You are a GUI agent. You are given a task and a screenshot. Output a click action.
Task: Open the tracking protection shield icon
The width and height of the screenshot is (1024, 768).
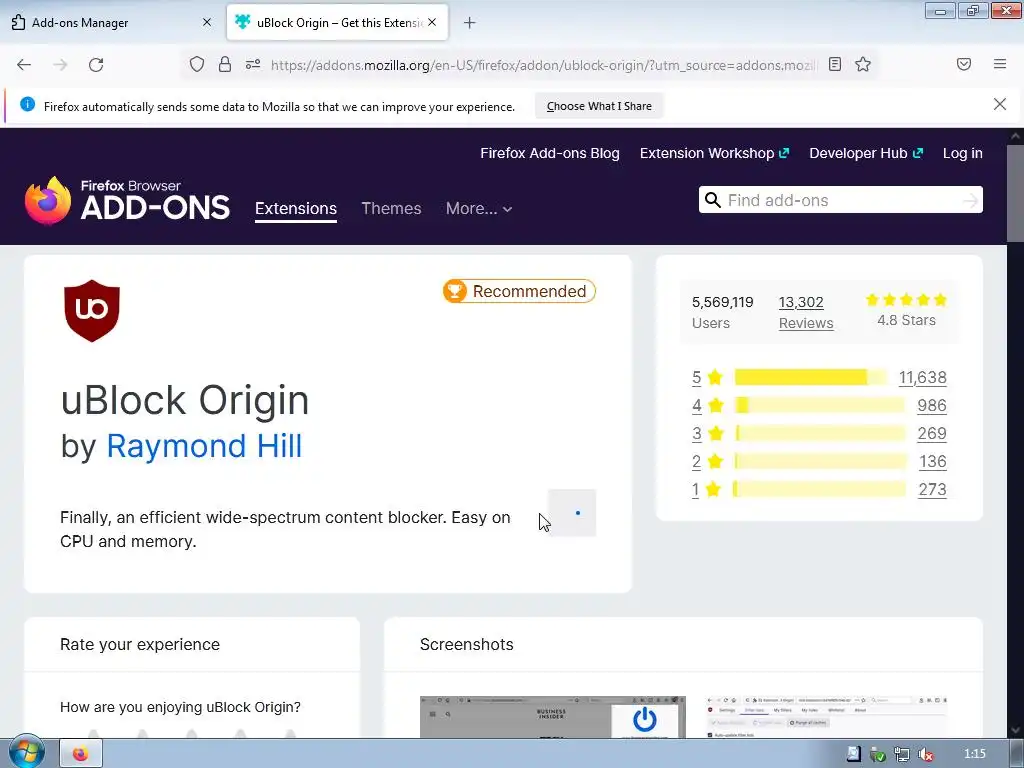click(197, 65)
